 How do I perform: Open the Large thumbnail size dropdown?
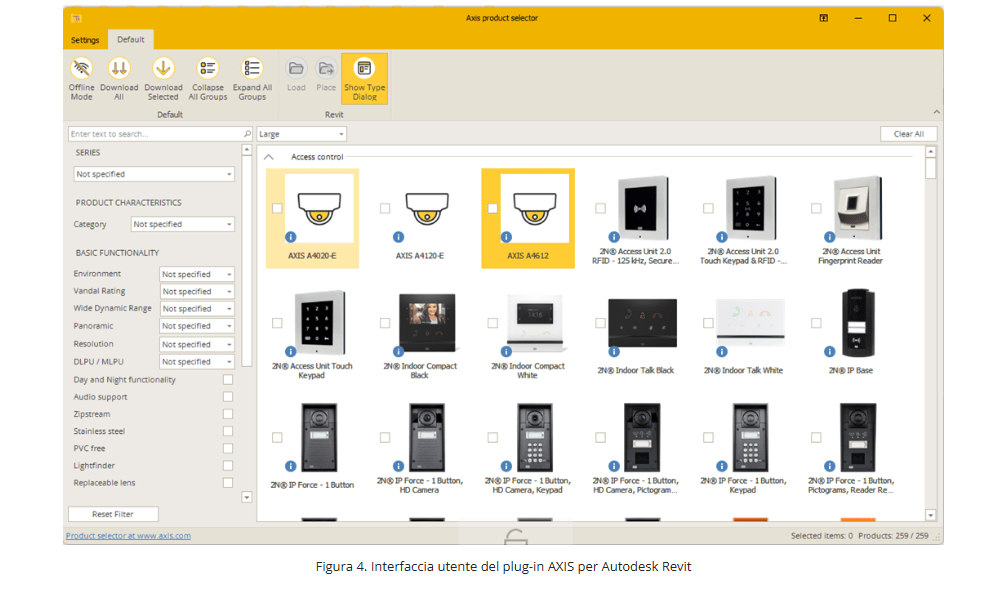[x=301, y=134]
